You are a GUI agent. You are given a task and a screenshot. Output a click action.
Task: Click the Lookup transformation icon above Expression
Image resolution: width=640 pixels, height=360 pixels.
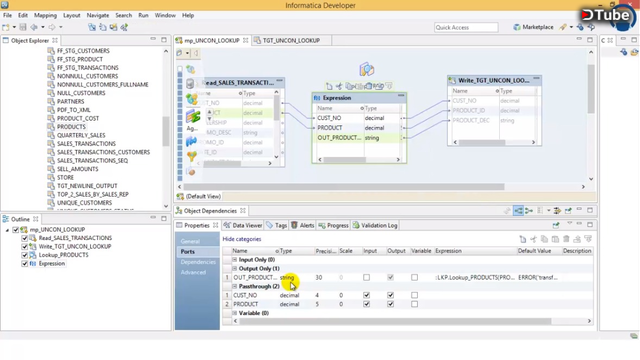367,69
